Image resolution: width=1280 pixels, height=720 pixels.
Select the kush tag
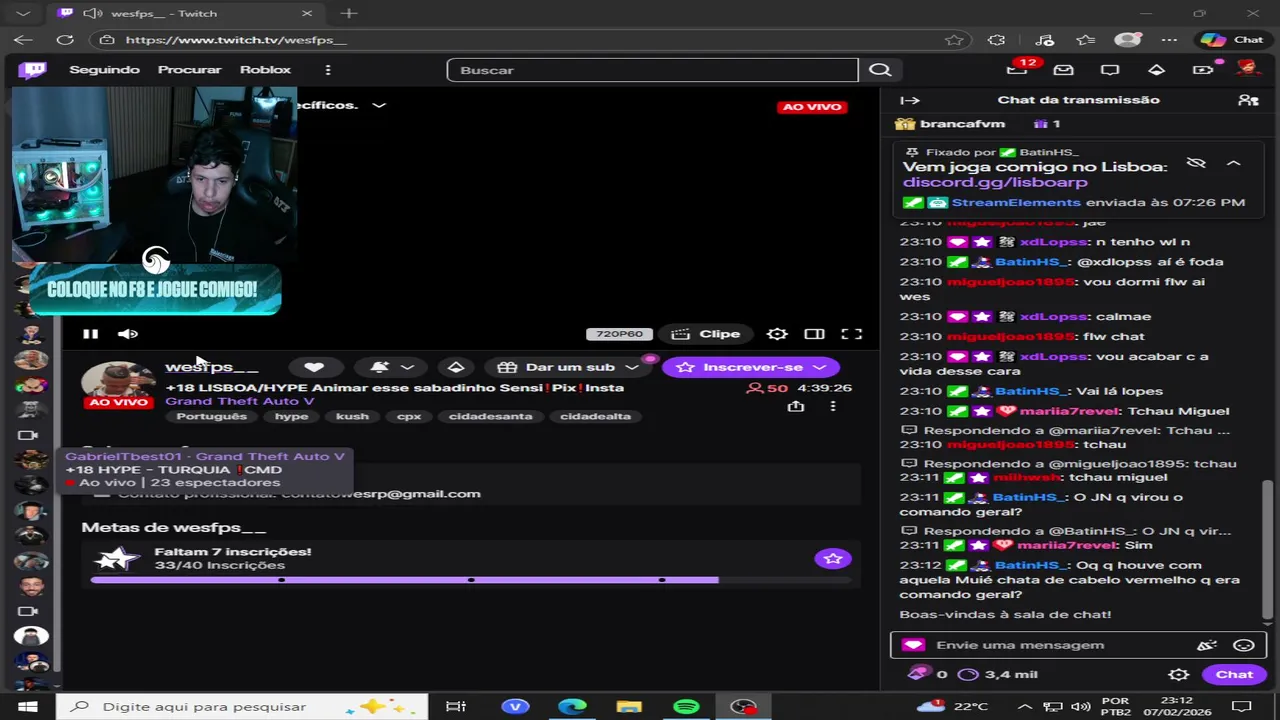(352, 416)
